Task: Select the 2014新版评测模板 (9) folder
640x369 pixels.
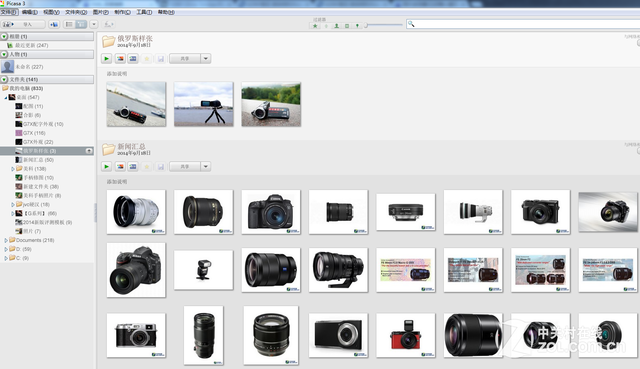Action: coord(44,222)
